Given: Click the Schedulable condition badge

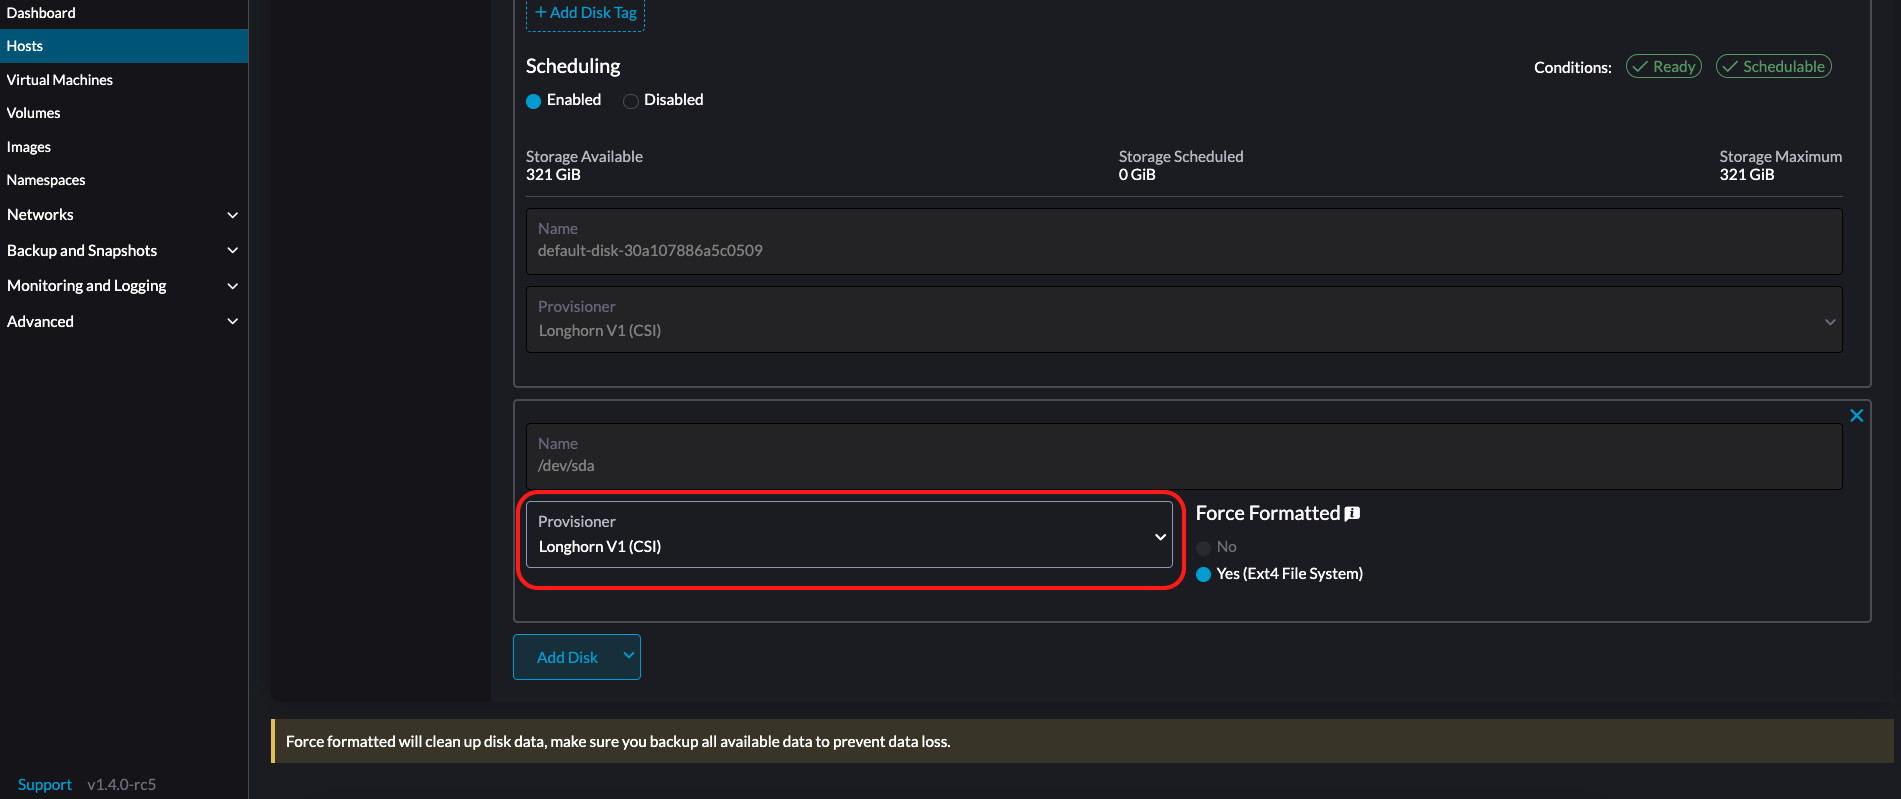Looking at the screenshot, I should (1773, 67).
